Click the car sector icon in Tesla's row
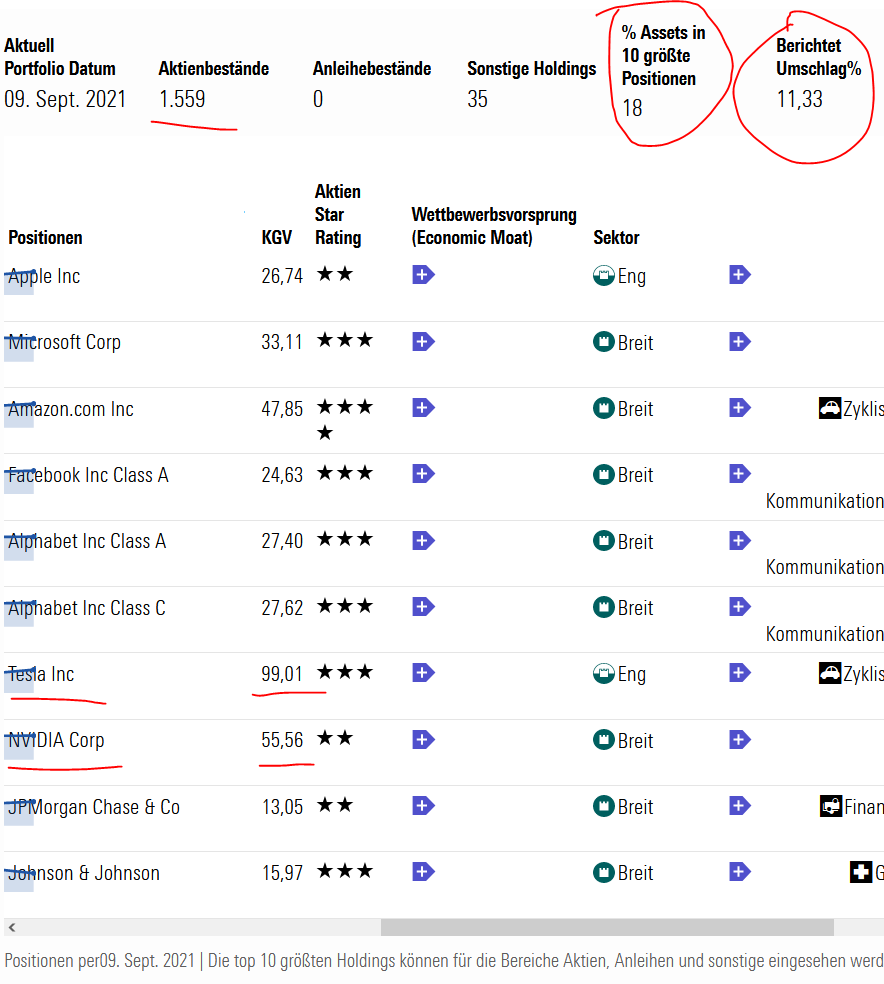The image size is (884, 984). coord(830,673)
